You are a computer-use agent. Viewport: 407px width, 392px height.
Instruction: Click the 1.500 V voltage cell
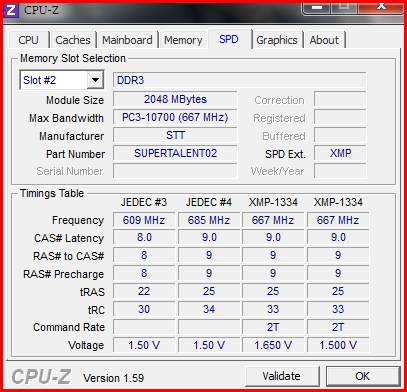[x=338, y=345]
